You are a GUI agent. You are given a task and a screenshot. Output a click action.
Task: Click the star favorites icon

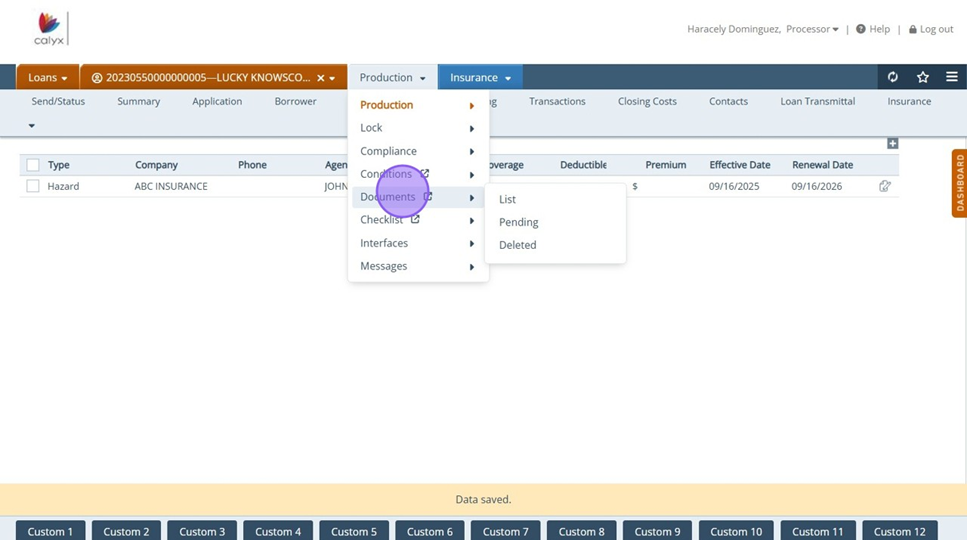922,77
